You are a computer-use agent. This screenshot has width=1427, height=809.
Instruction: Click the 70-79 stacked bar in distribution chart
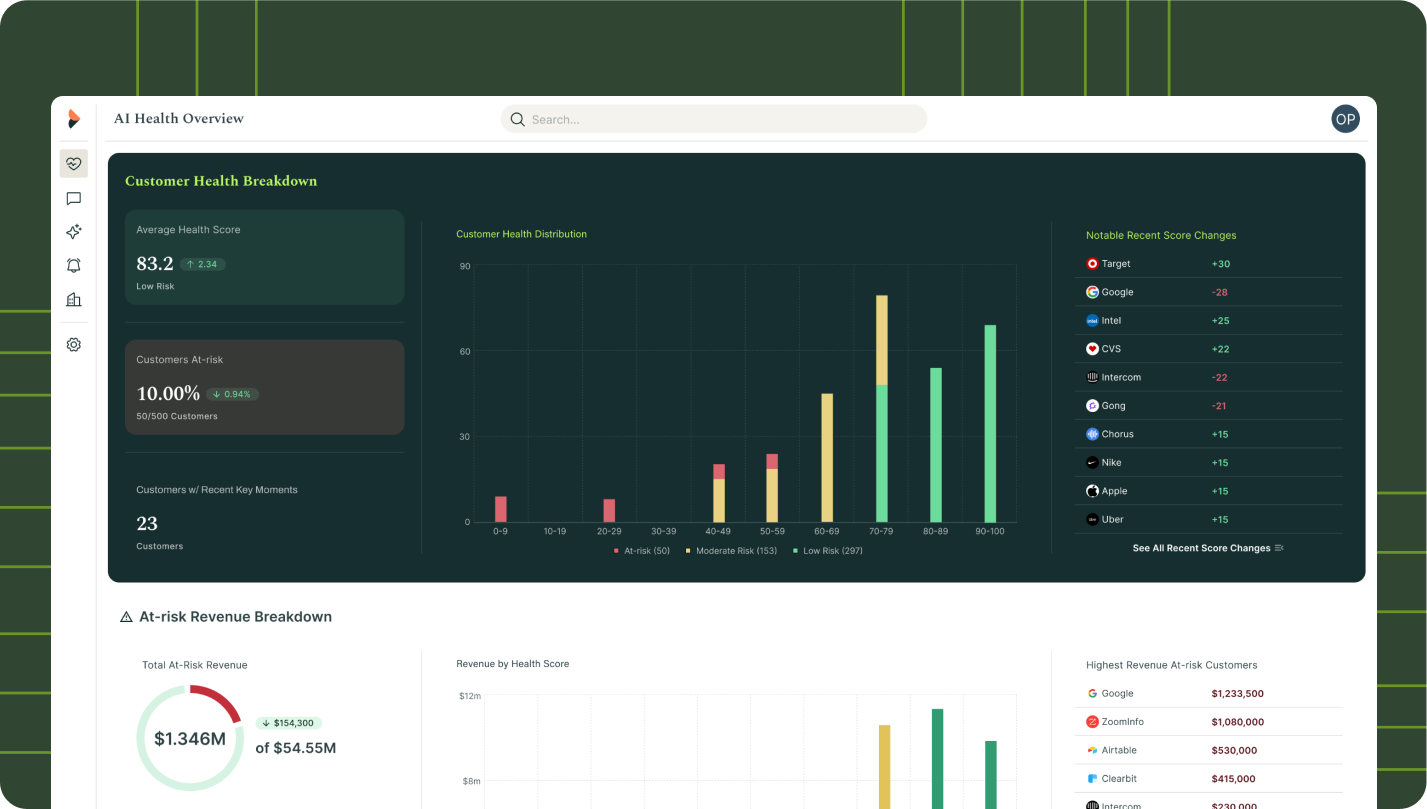881,408
